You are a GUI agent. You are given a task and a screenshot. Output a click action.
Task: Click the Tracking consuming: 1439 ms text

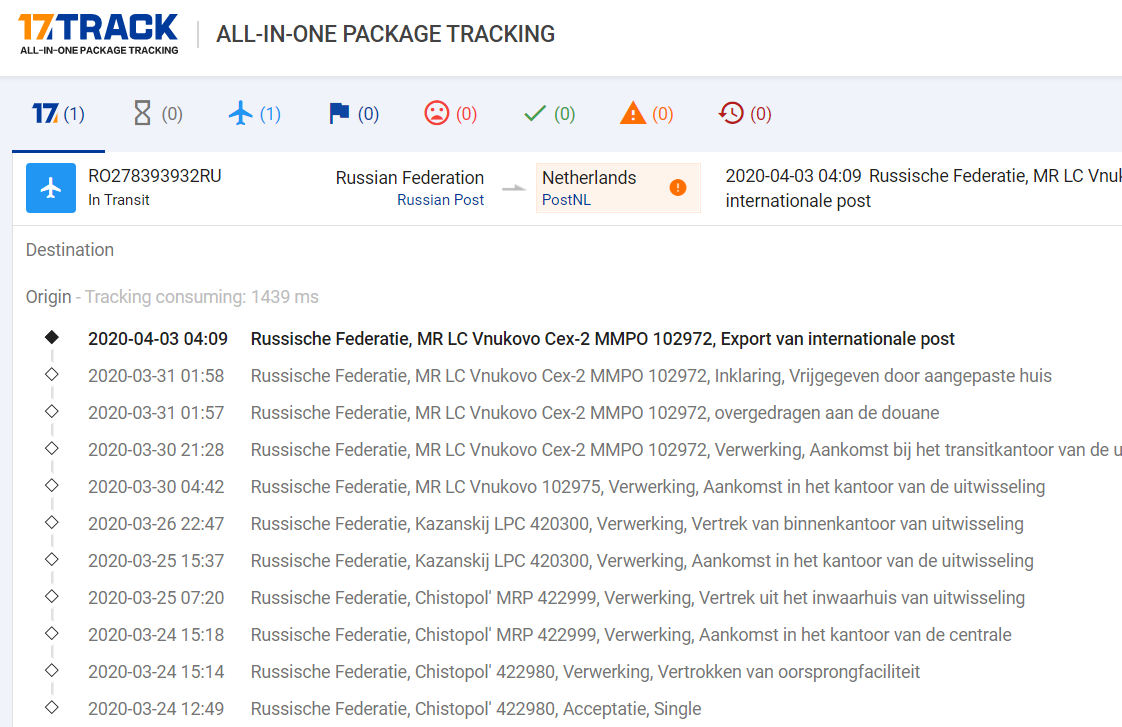point(202,297)
